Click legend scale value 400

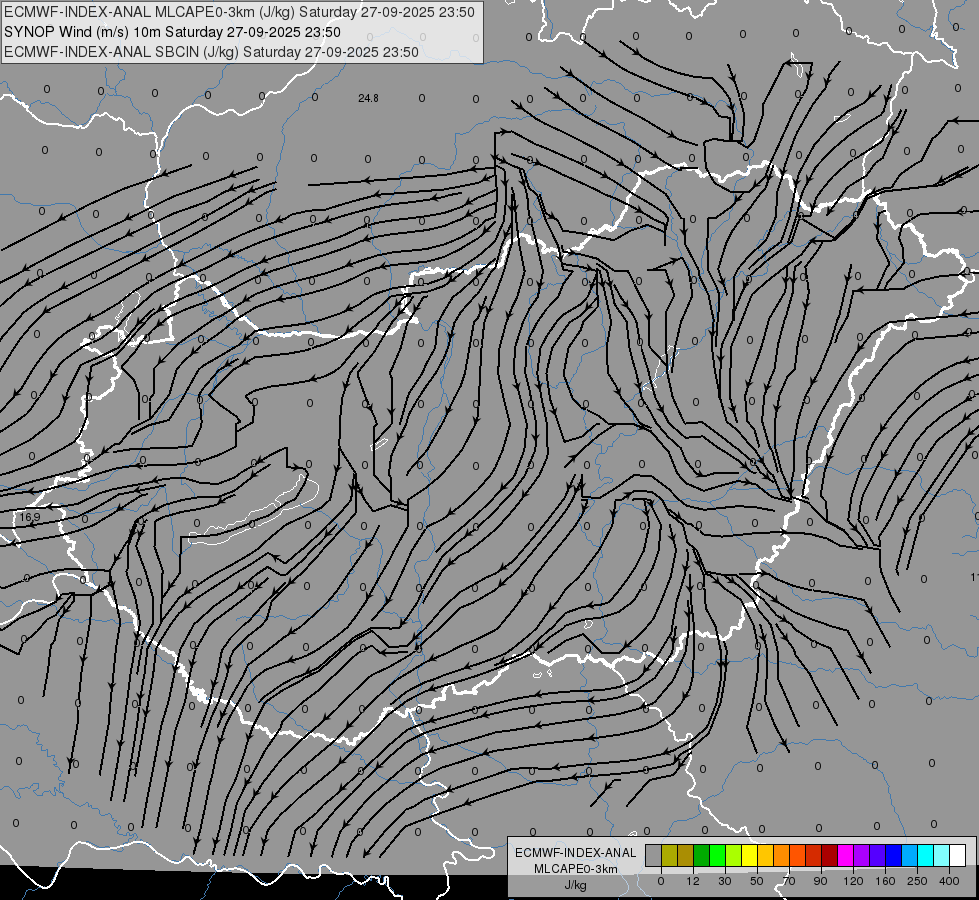[949, 881]
